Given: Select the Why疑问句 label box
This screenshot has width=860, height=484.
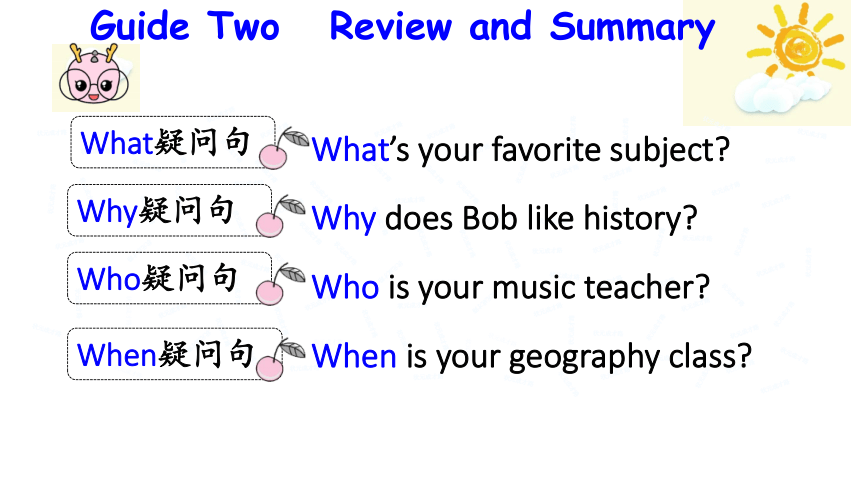Looking at the screenshot, I should pos(169,210).
